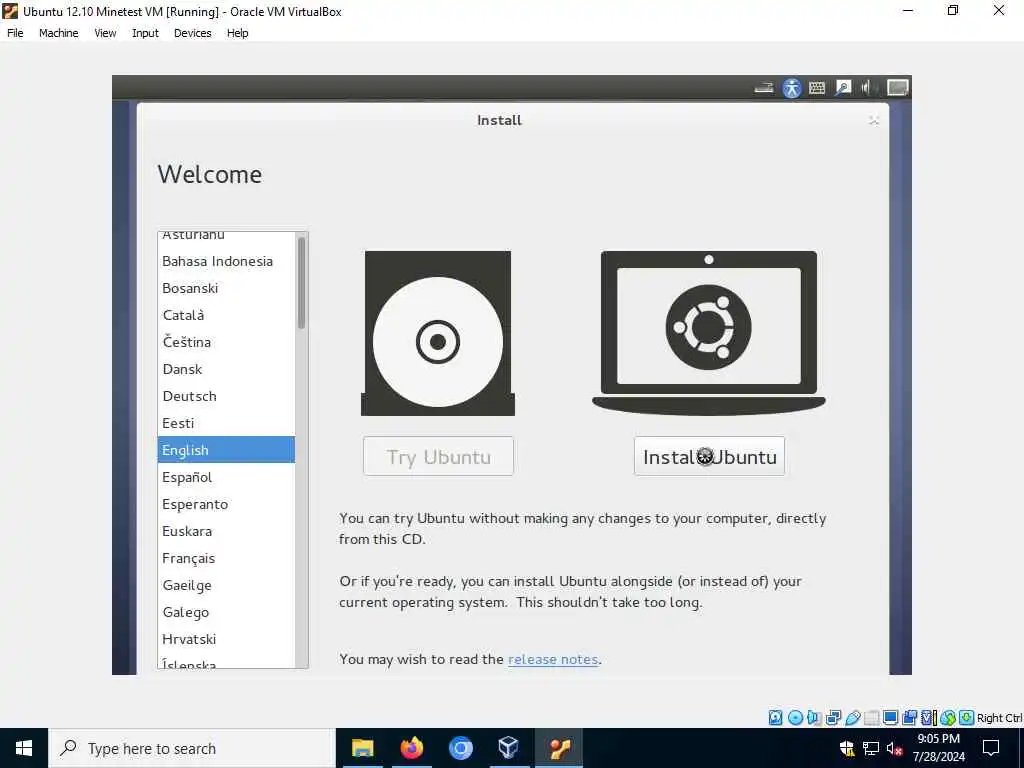Screen dimensions: 1024x768
Task: Select Čeština in the language list
Action: tap(226, 342)
